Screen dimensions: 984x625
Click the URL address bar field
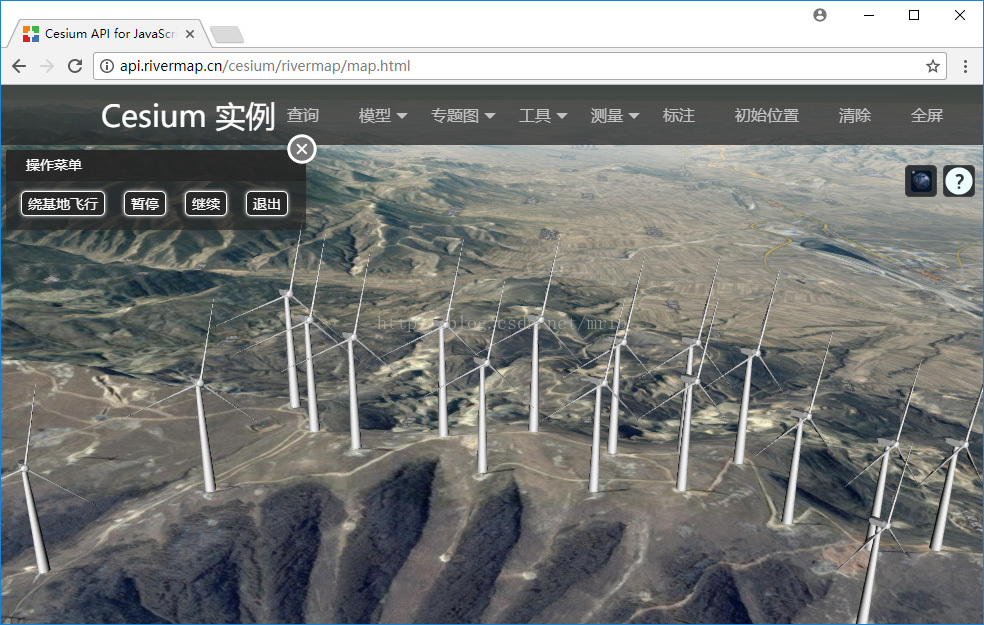point(500,66)
